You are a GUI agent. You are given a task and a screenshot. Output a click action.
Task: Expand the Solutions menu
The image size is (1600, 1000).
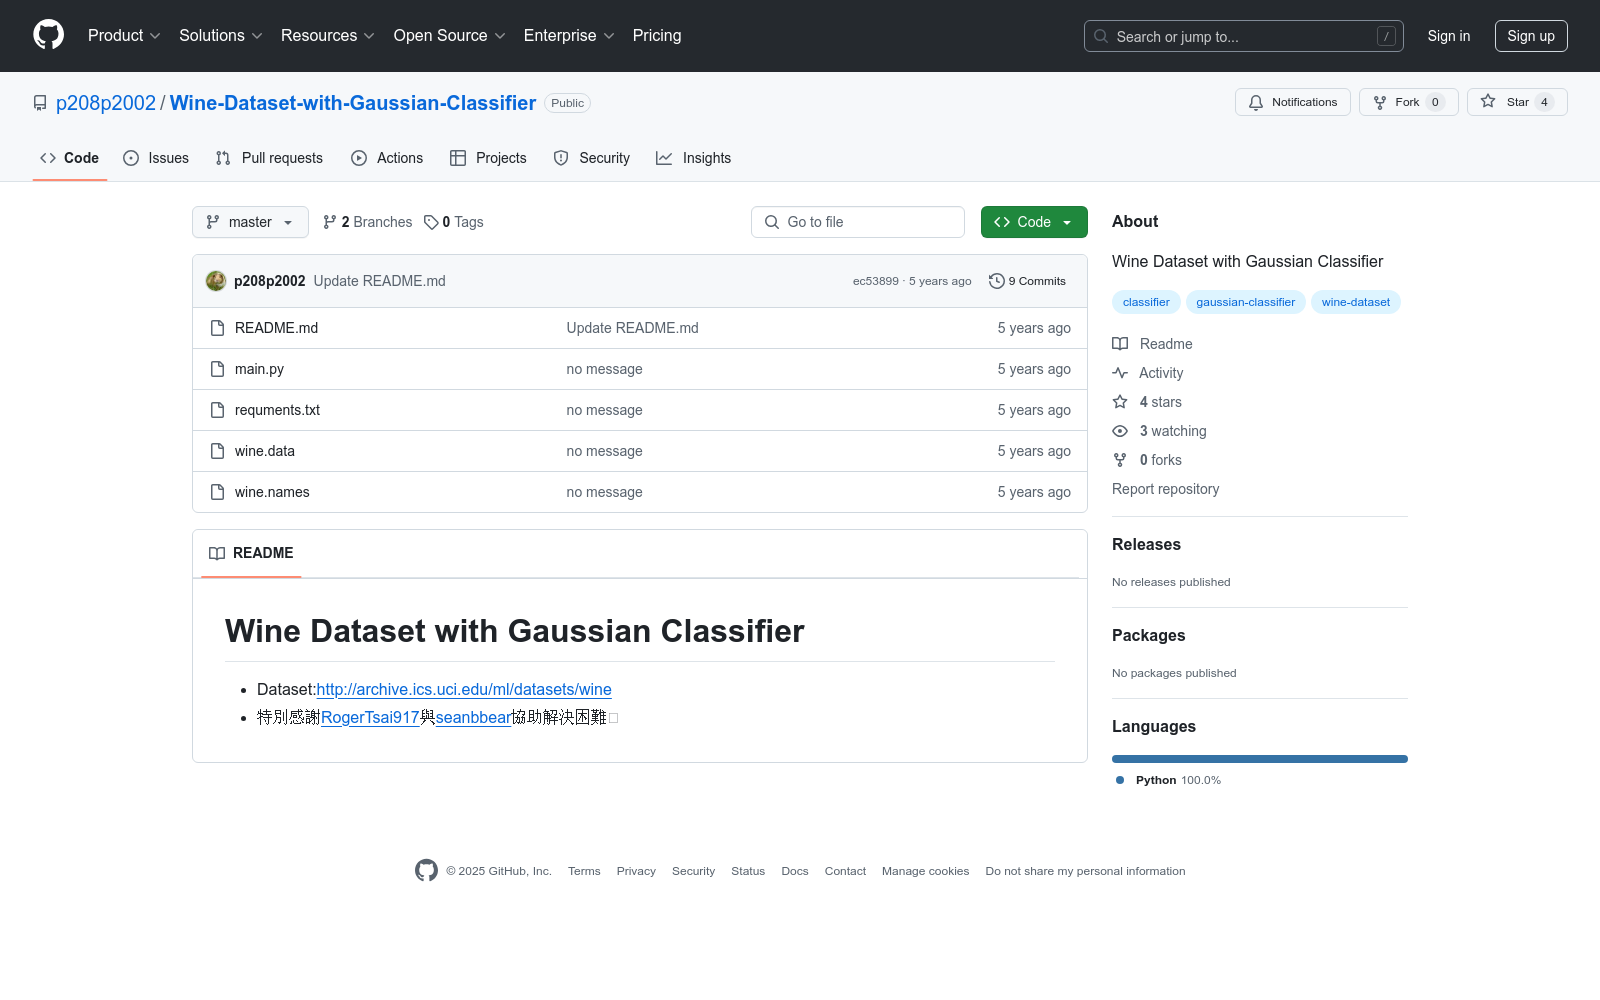221,36
